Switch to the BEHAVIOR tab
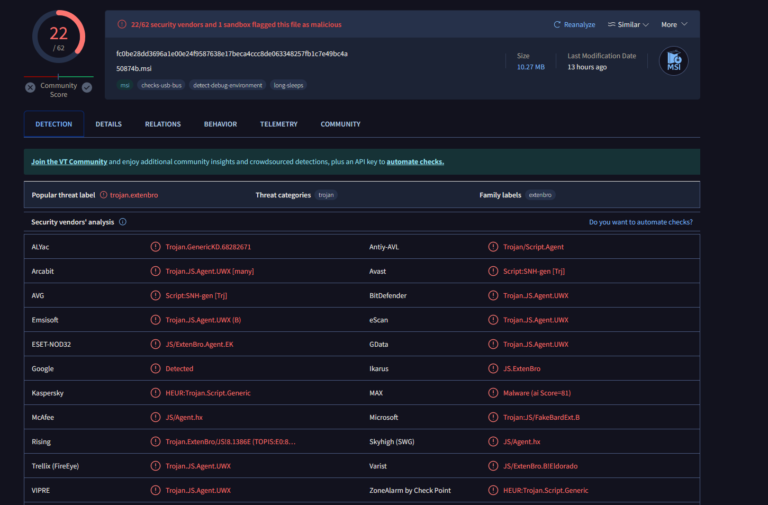This screenshot has width=768, height=505. pyautogui.click(x=220, y=124)
